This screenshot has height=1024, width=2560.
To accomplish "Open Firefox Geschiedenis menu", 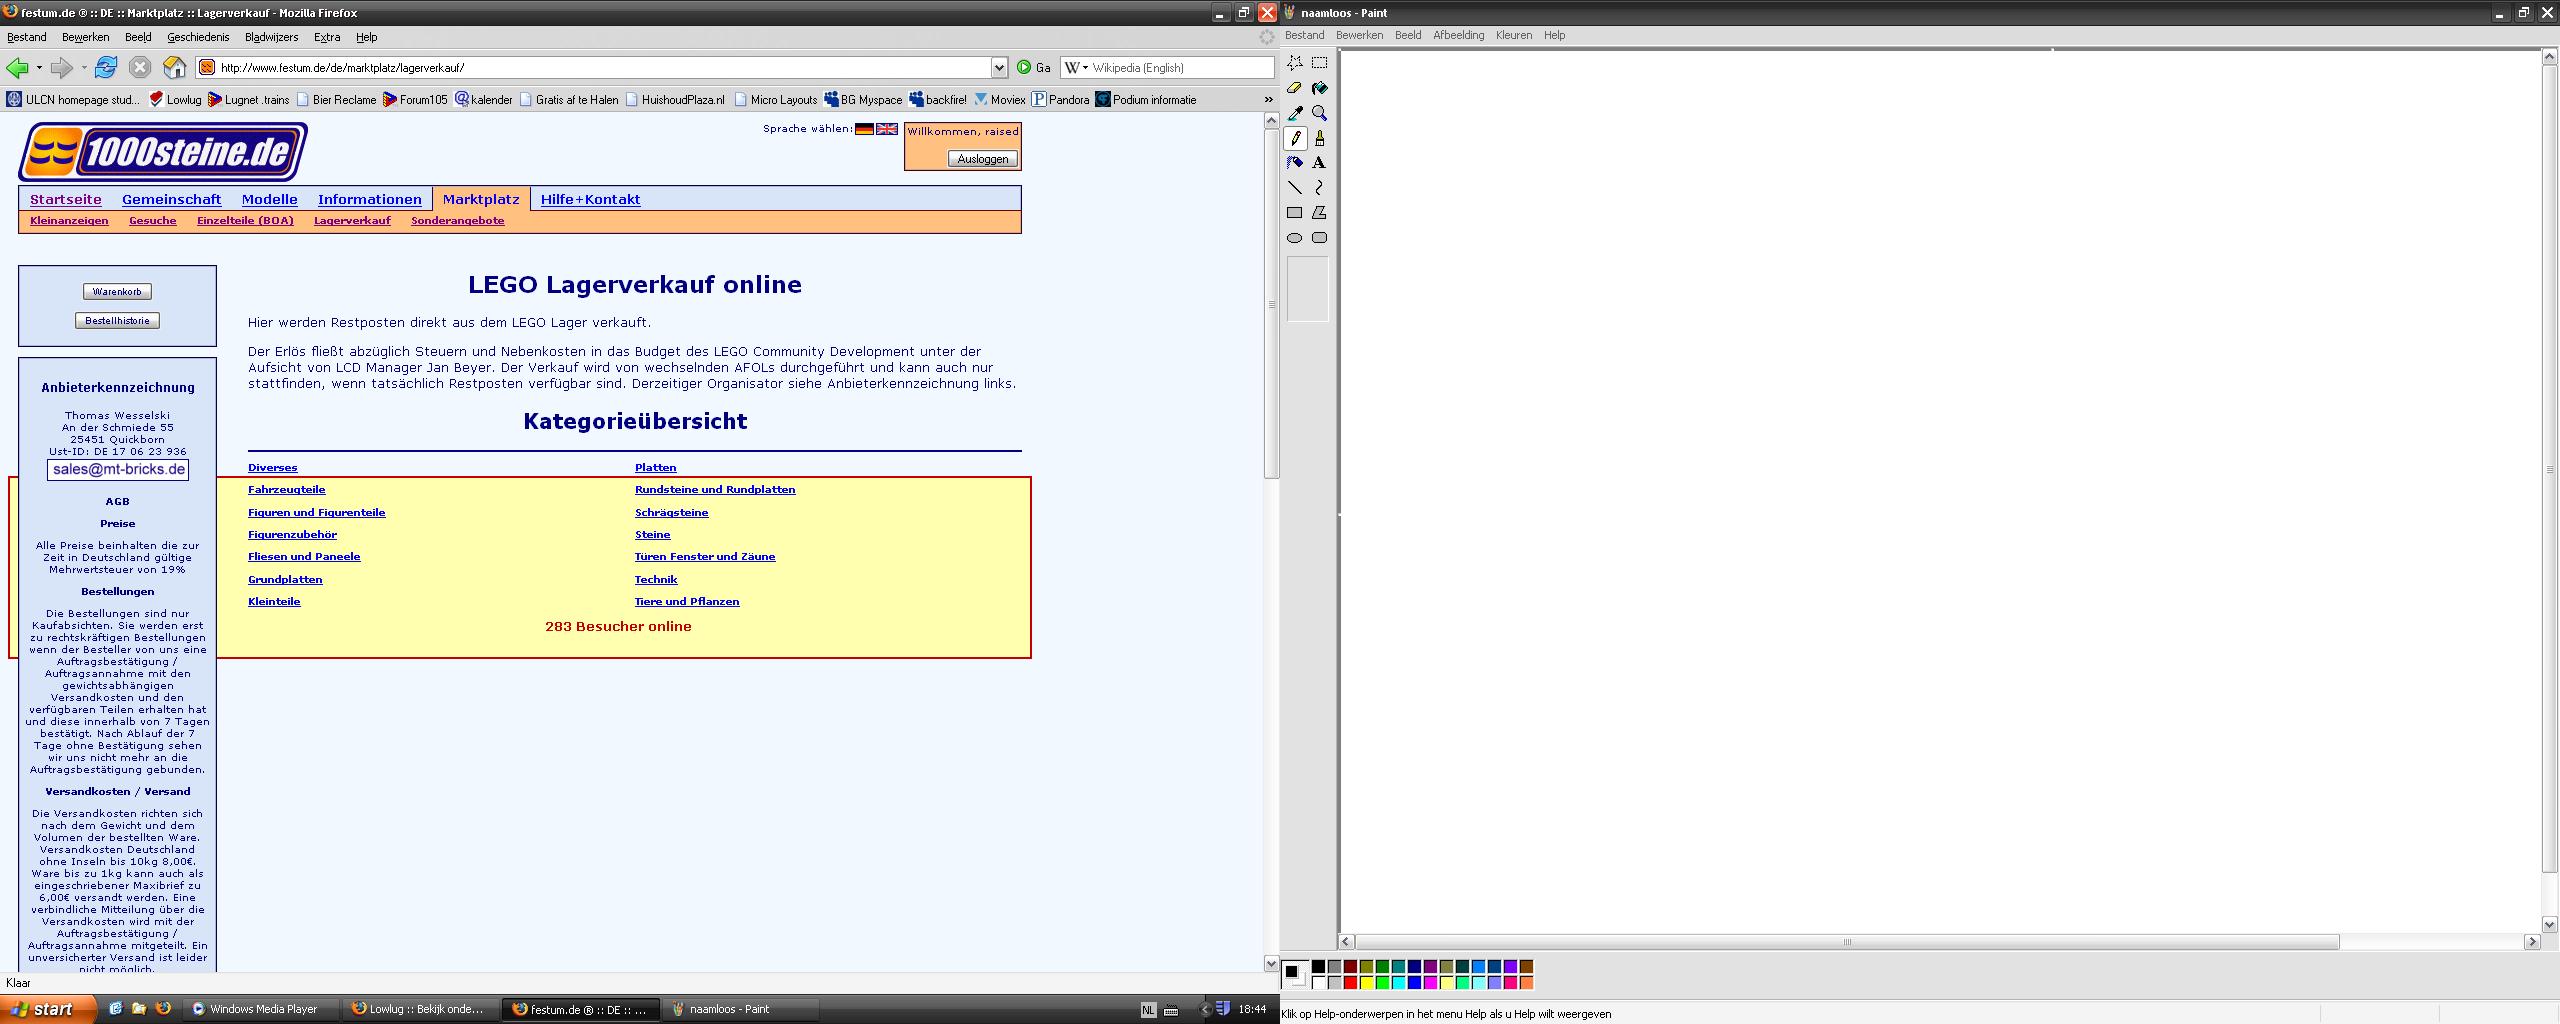I will (198, 37).
